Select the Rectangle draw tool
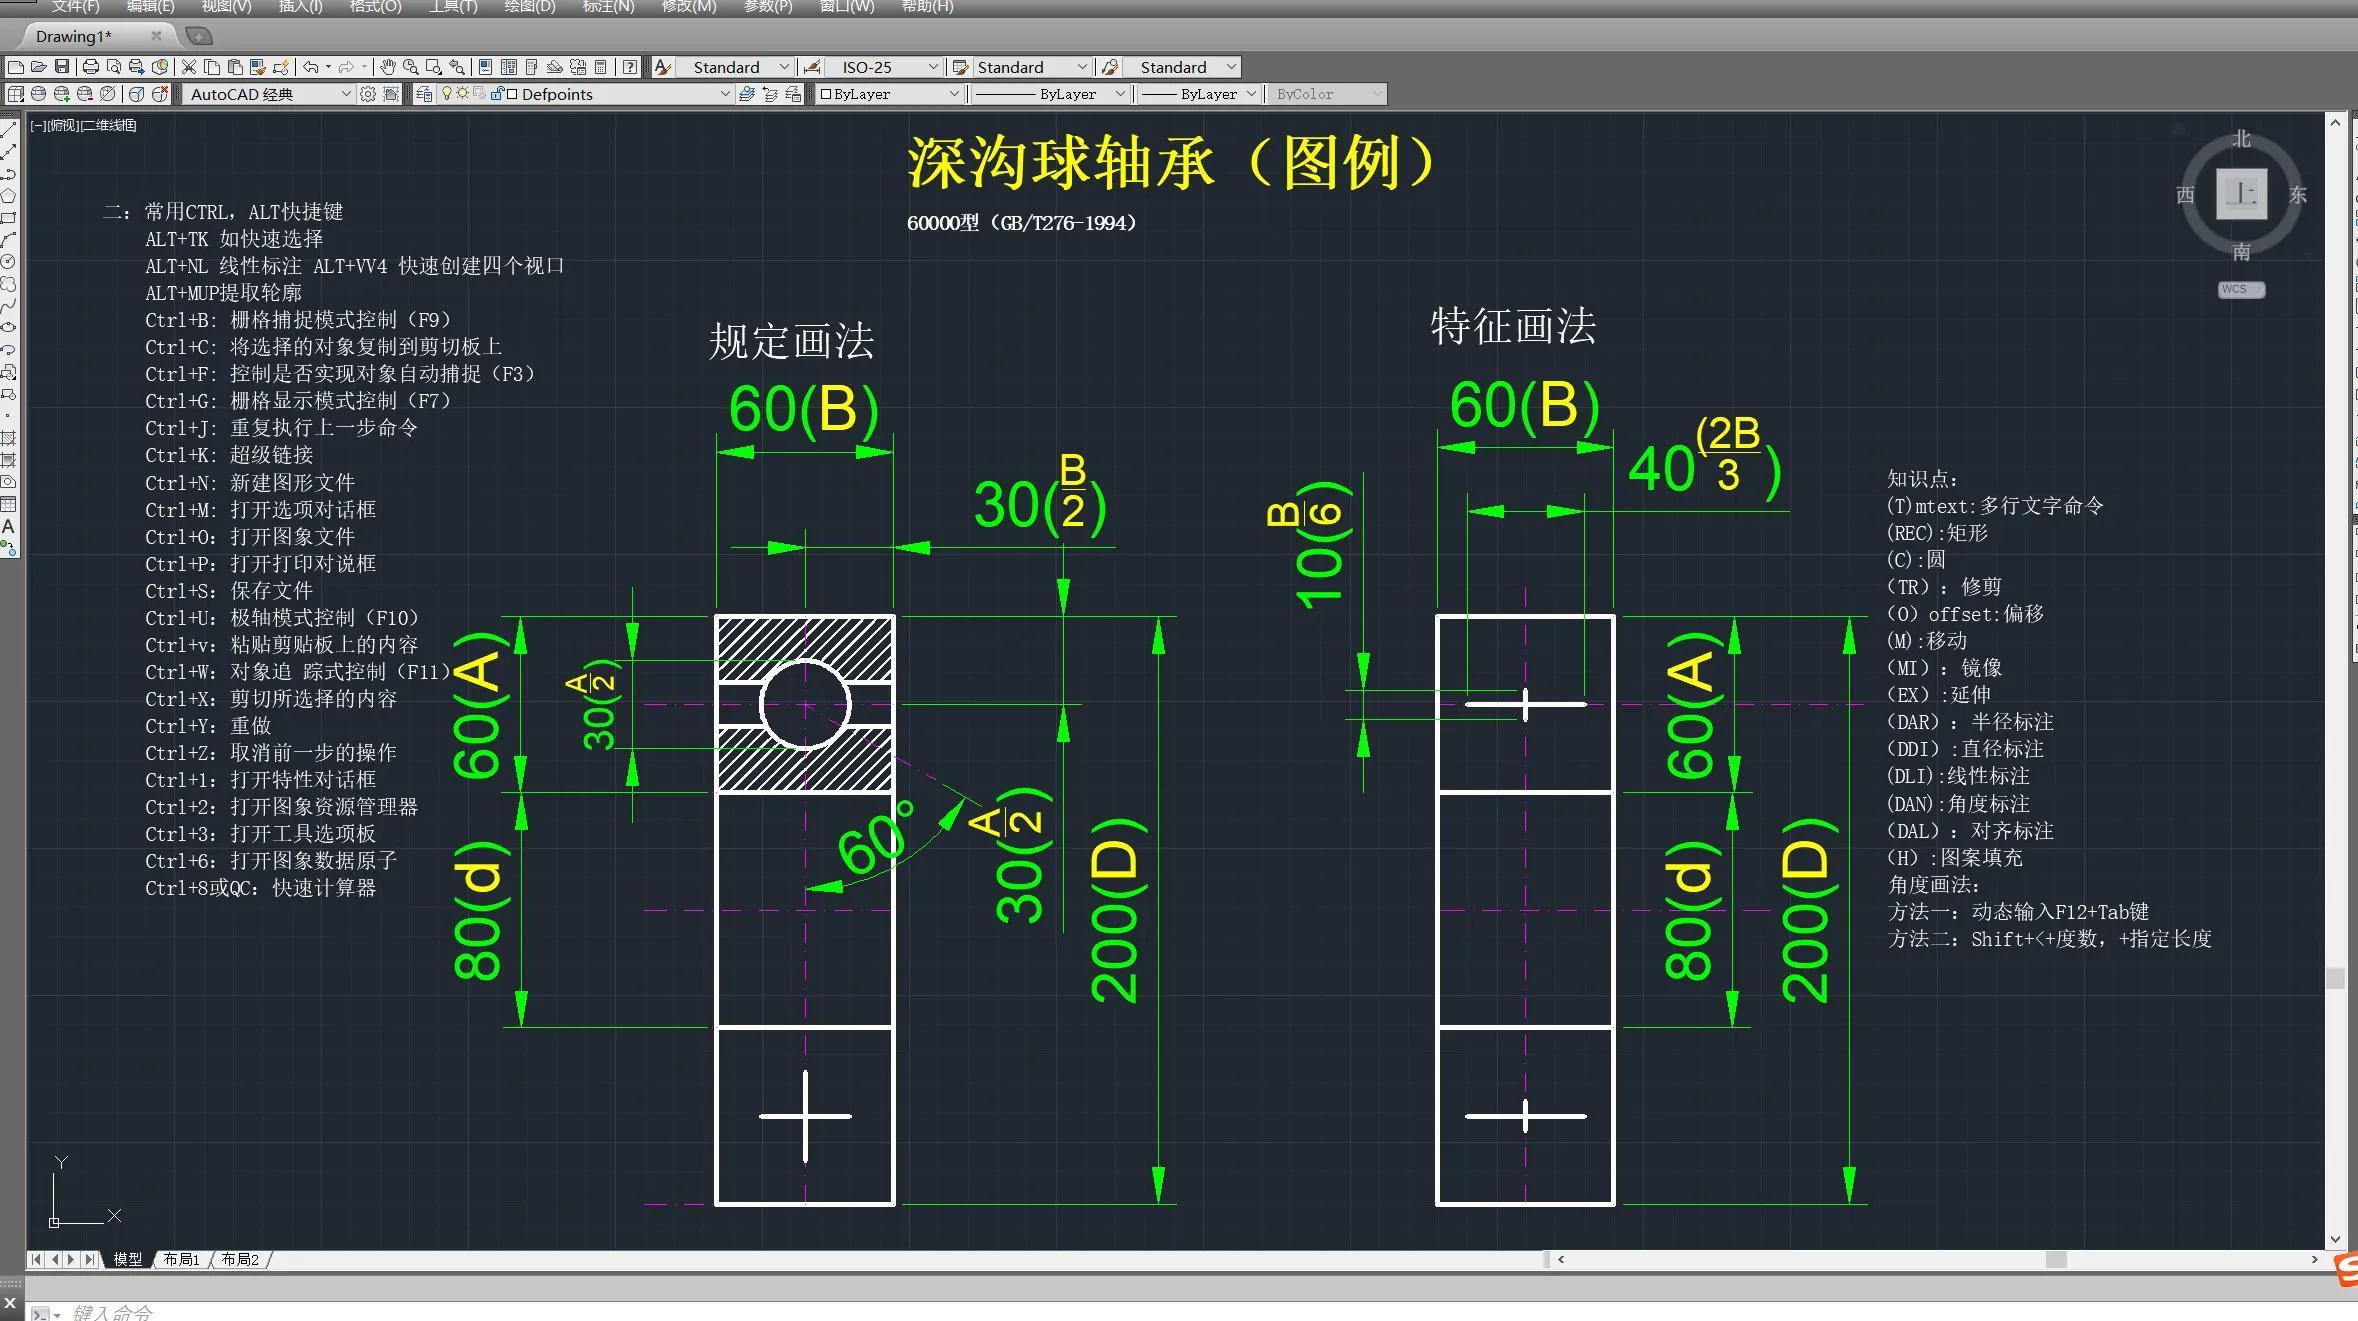 click(9, 217)
